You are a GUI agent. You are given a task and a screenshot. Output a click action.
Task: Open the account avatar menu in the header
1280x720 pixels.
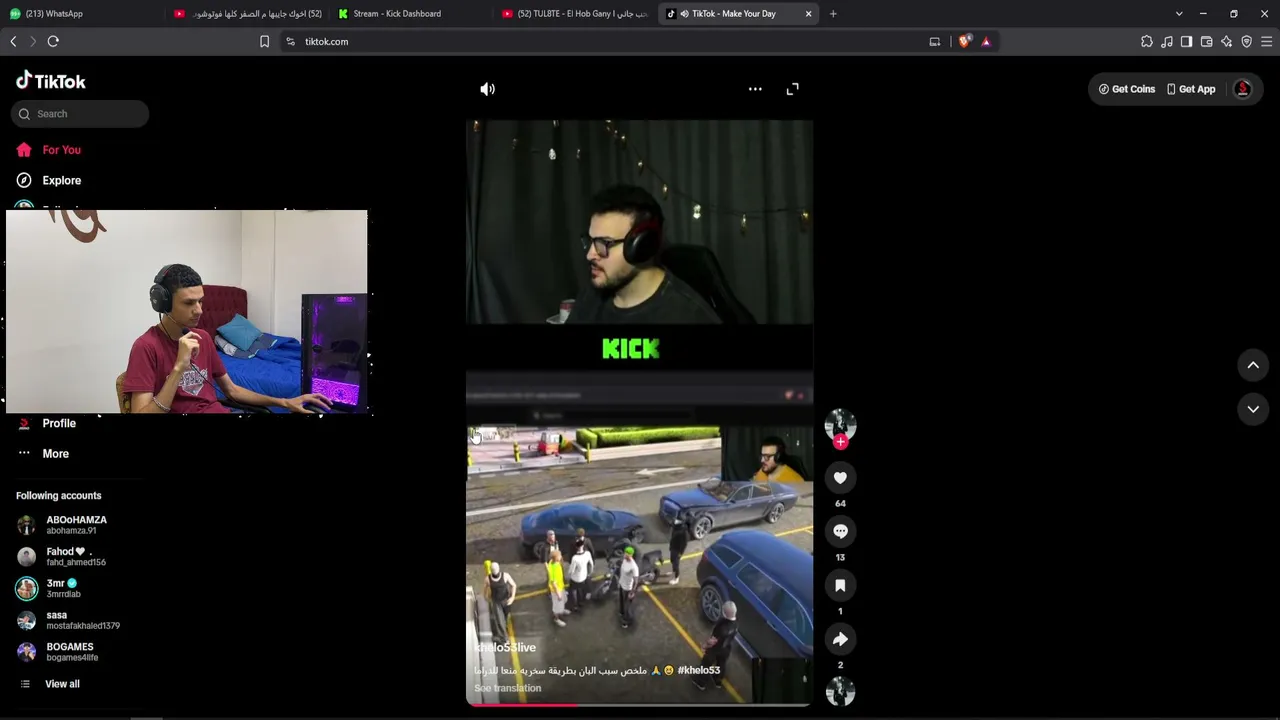pos(1243,89)
